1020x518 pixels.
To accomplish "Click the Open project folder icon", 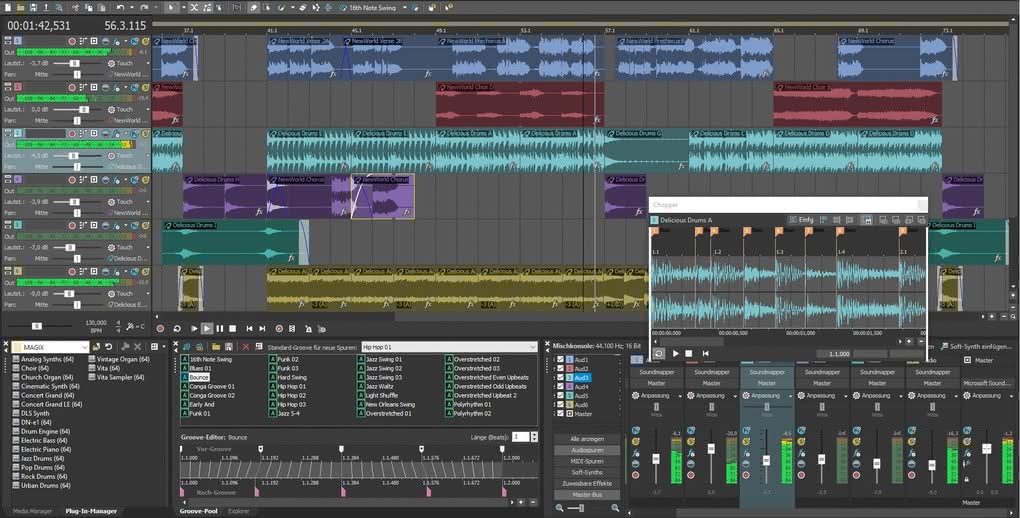I will [21, 7].
